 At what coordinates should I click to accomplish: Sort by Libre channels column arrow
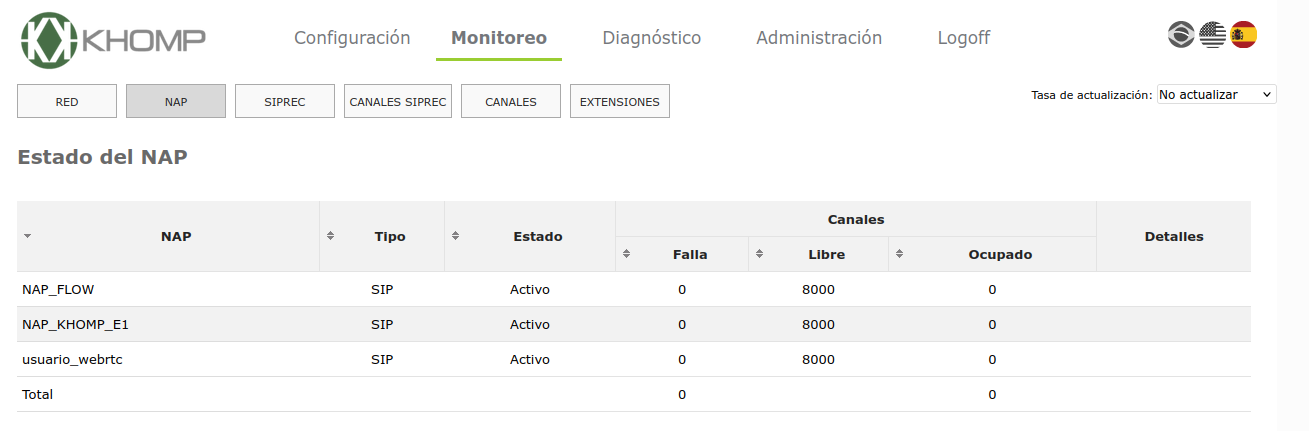(759, 254)
